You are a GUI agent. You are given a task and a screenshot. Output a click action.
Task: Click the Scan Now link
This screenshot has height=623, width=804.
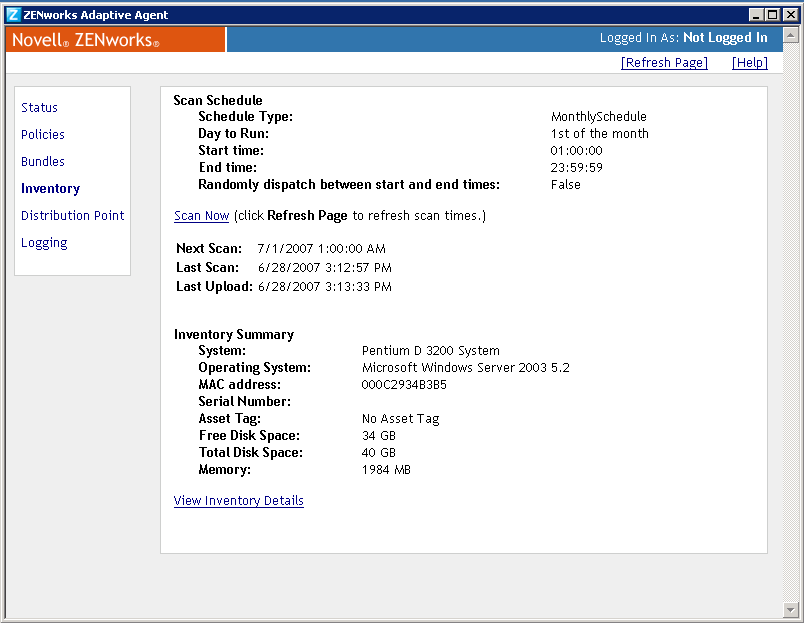(x=202, y=216)
